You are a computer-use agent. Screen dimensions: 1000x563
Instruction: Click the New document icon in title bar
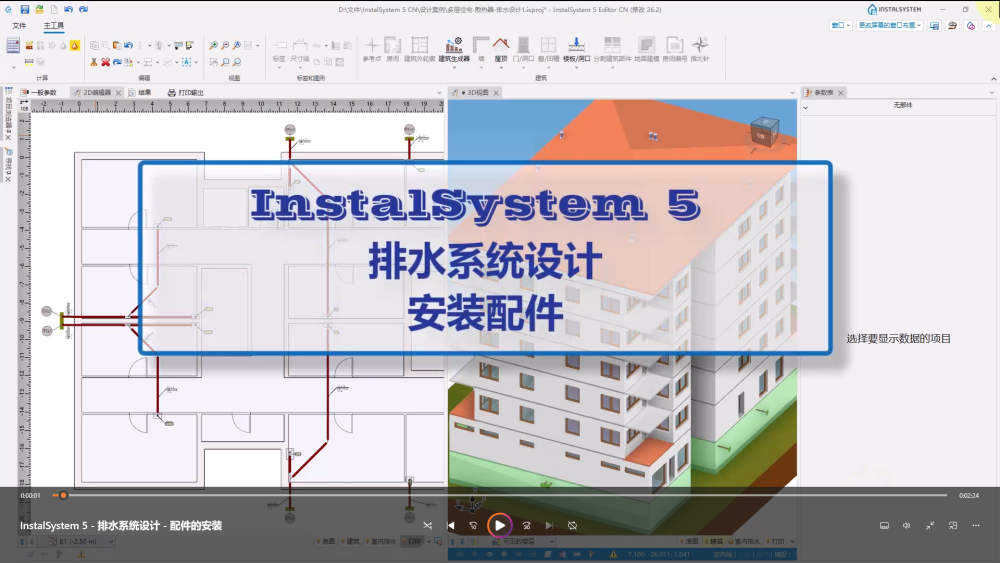tap(54, 10)
